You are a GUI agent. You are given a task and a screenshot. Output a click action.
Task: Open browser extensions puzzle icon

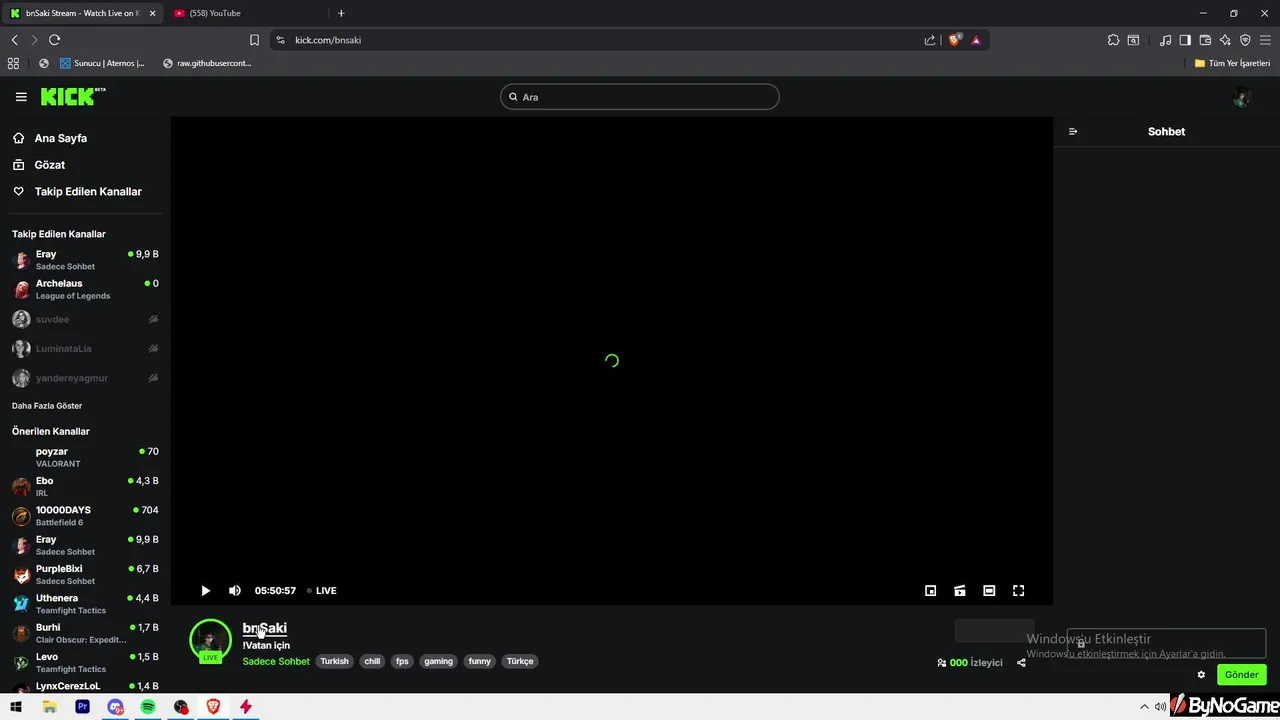1113,40
